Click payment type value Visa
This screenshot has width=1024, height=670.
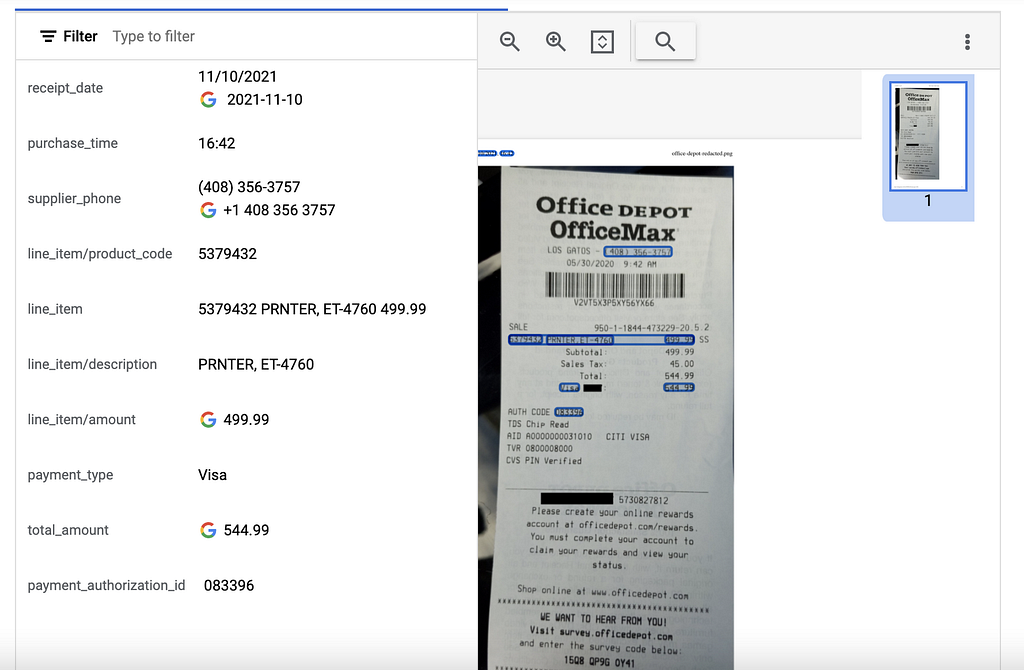click(212, 475)
